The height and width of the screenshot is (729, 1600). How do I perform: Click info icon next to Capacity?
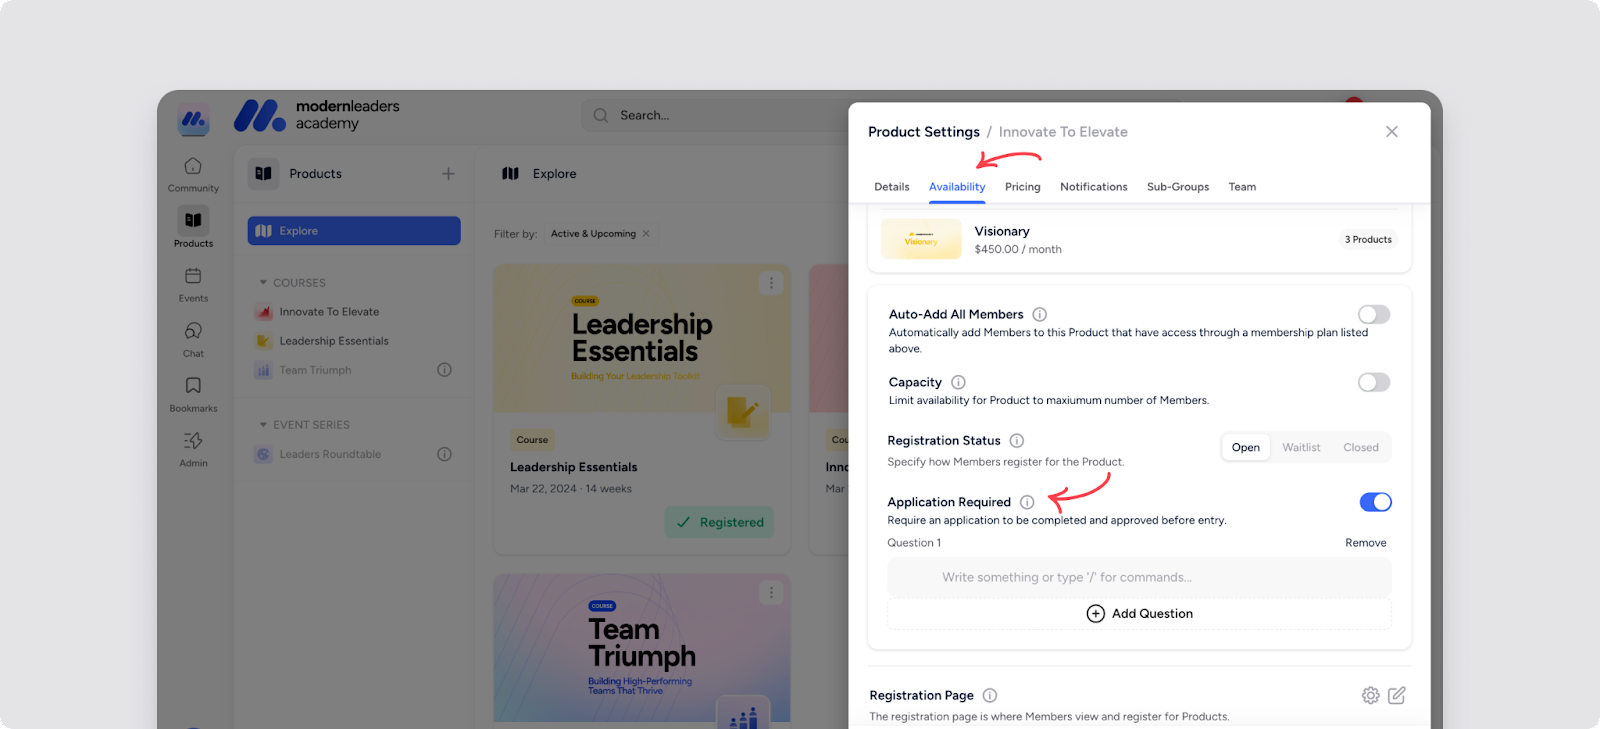[x=958, y=382]
